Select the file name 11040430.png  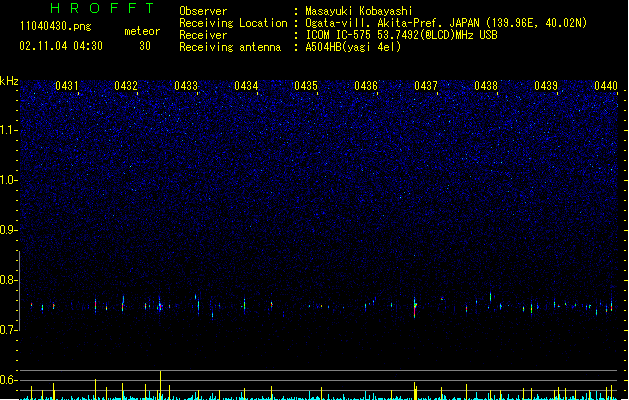click(x=55, y=26)
